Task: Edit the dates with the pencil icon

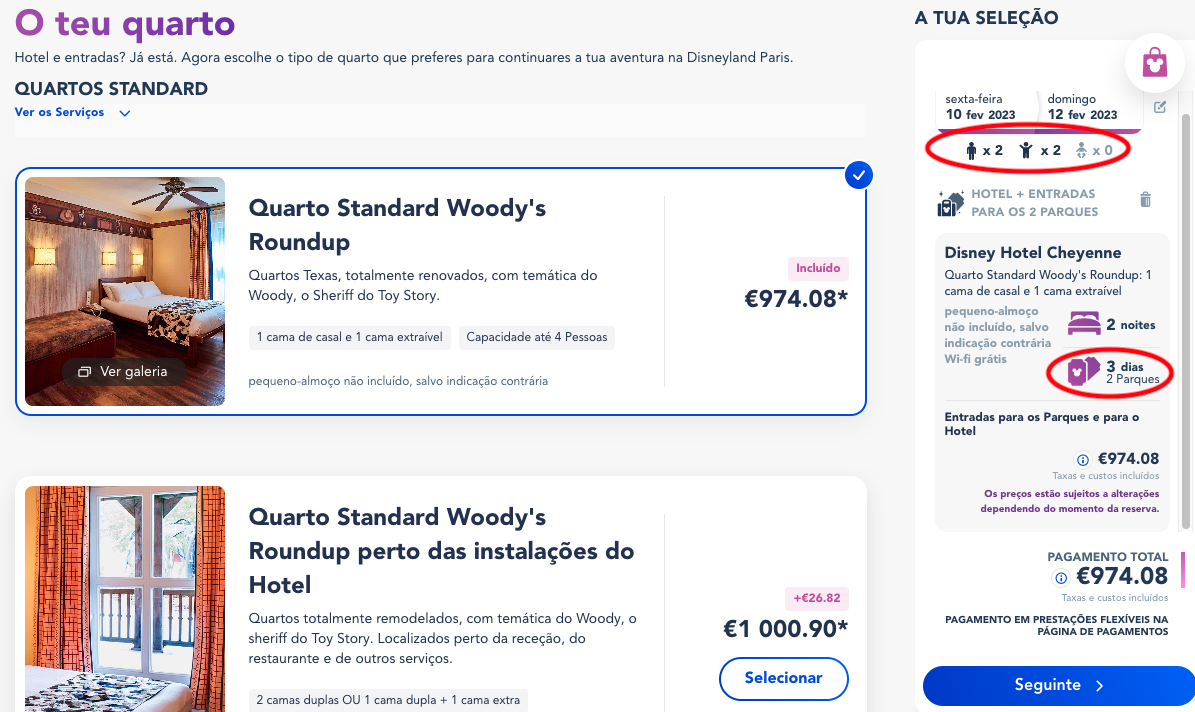Action: [x=1160, y=107]
